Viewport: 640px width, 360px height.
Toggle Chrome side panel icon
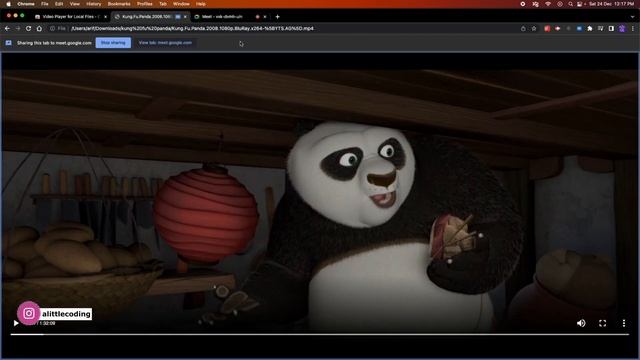[611, 29]
